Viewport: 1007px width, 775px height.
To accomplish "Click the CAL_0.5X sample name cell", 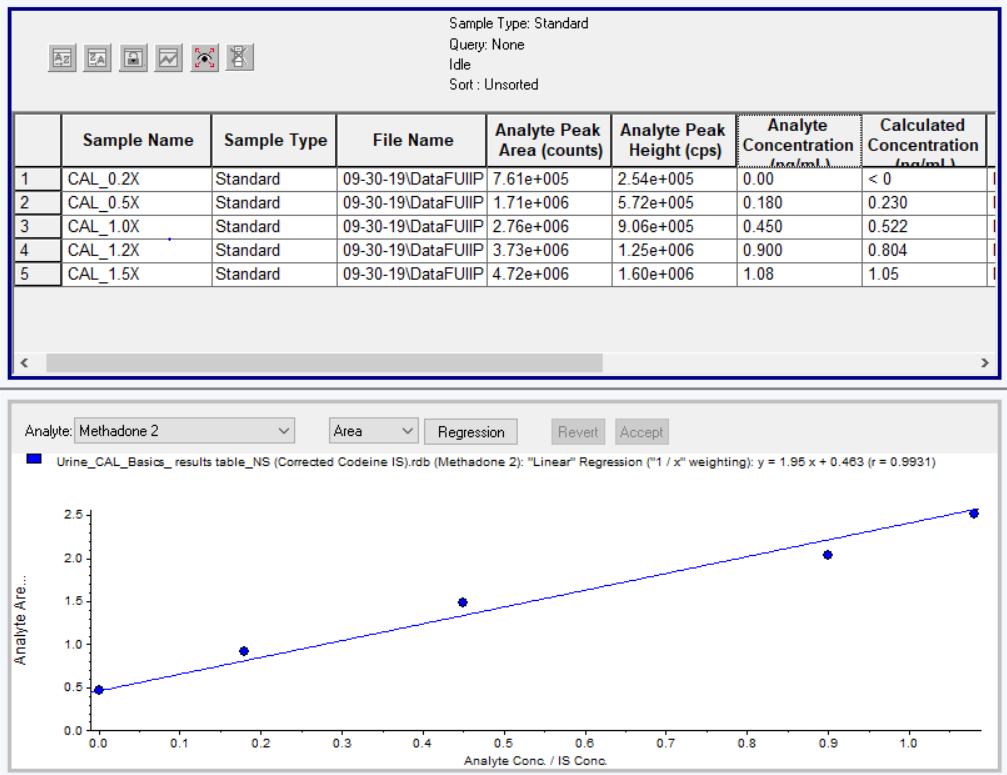I will pos(137,203).
